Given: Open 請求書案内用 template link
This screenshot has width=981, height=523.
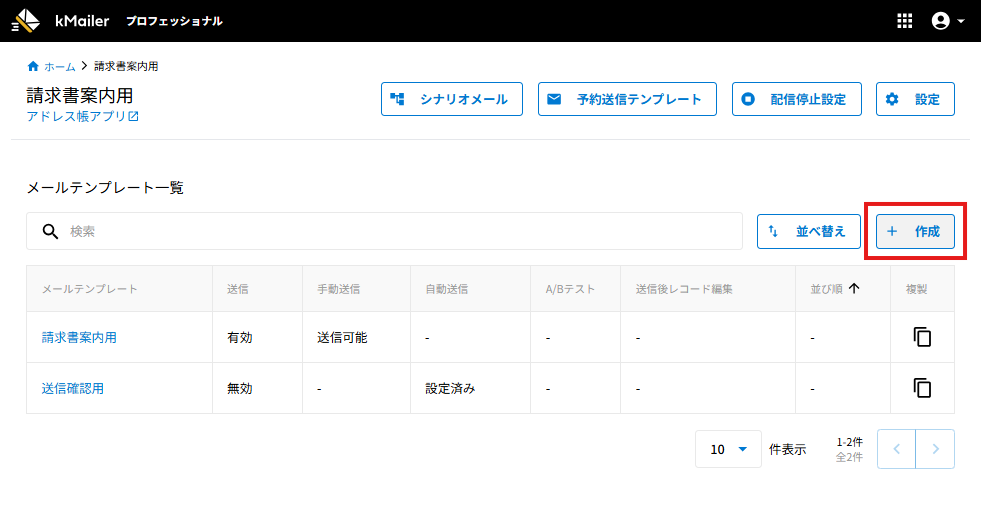Looking at the screenshot, I should 79,337.
